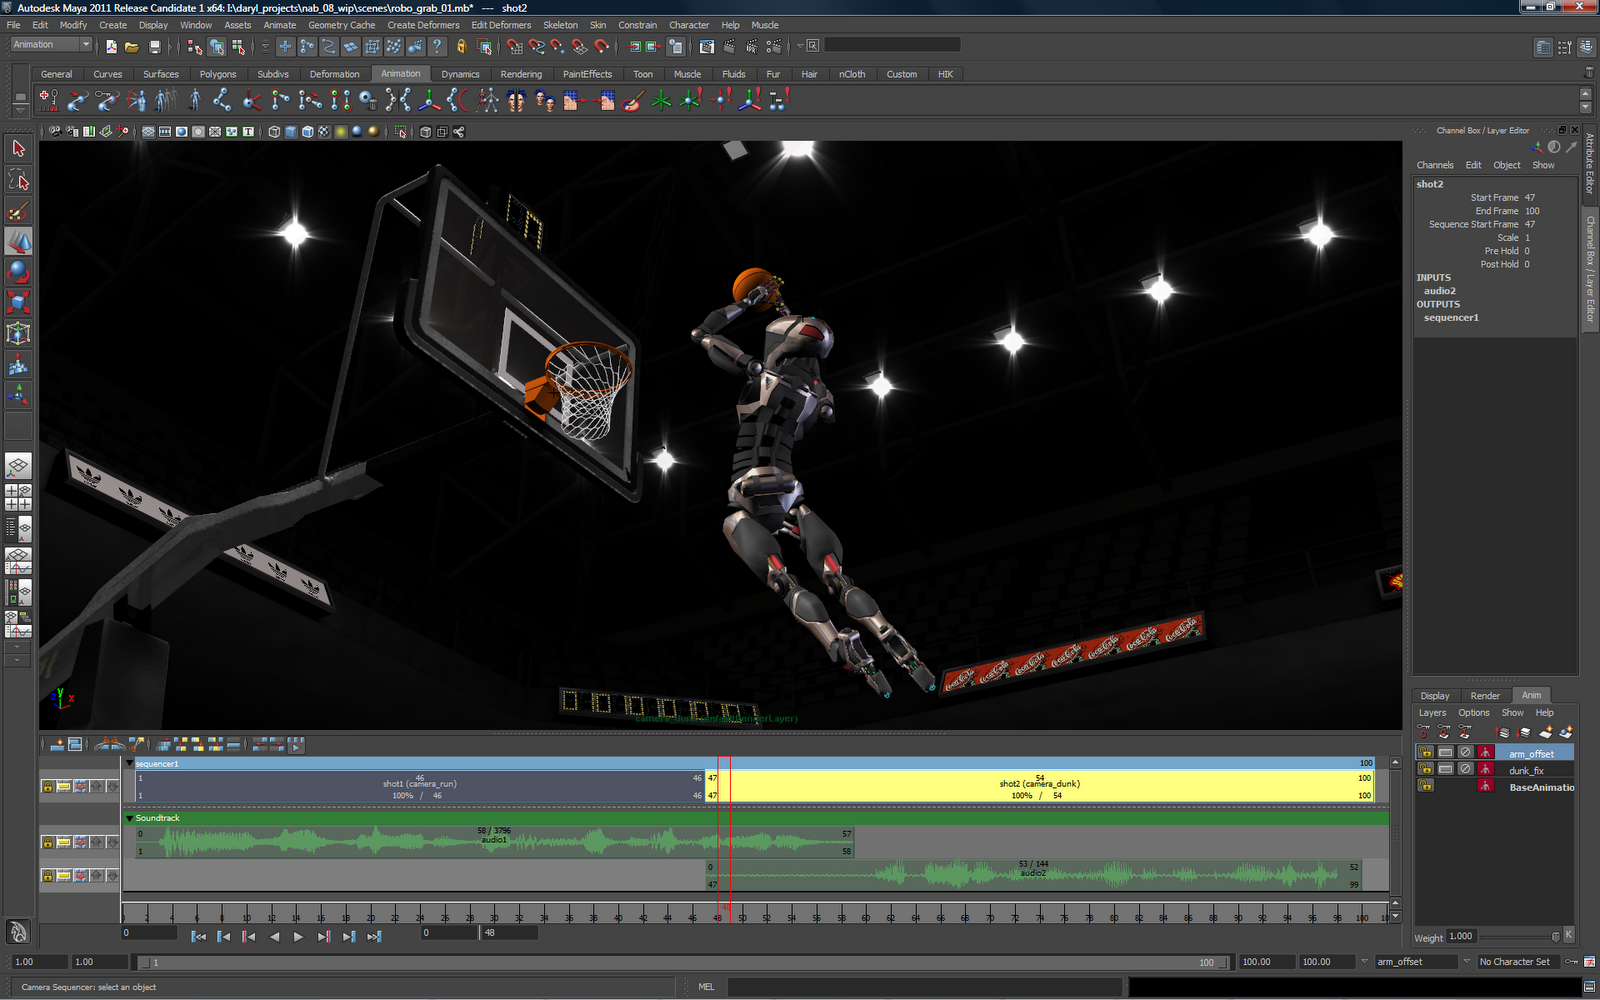Screen dimensions: 1600x1000
Task: Open the Graph Editor panel layout icon
Action: click(x=17, y=561)
